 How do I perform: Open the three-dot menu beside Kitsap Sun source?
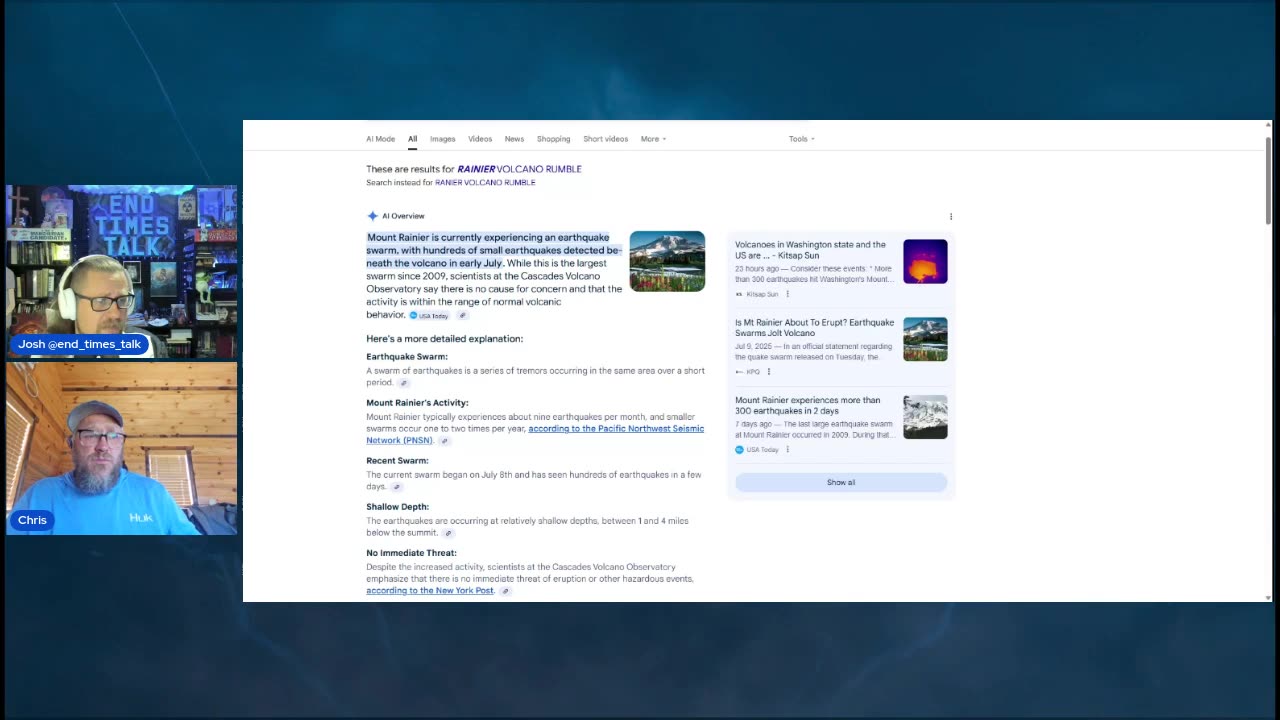(x=787, y=294)
